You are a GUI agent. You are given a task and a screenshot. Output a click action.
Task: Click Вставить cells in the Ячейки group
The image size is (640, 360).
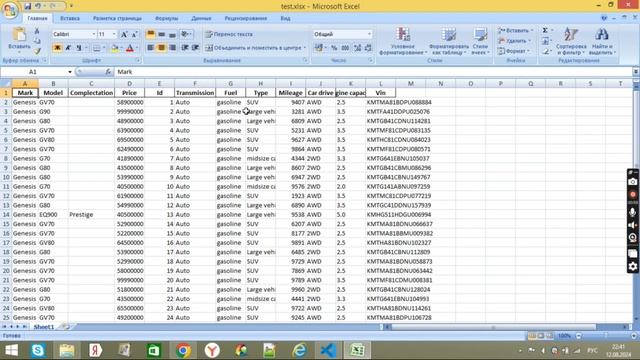[x=516, y=30]
